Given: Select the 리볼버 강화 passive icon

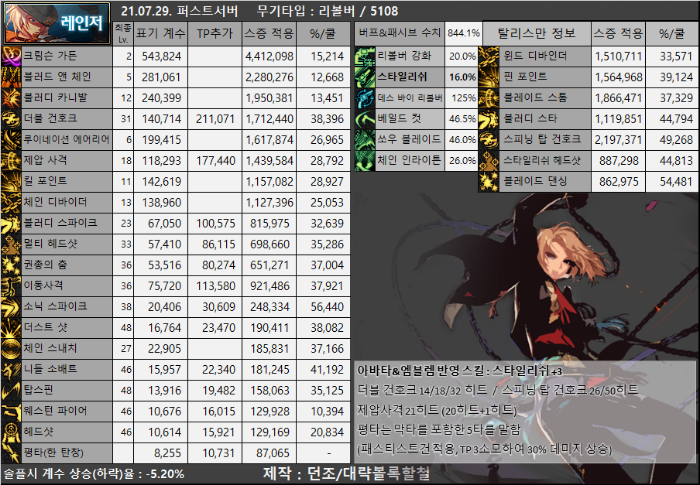Looking at the screenshot, I should [x=365, y=55].
